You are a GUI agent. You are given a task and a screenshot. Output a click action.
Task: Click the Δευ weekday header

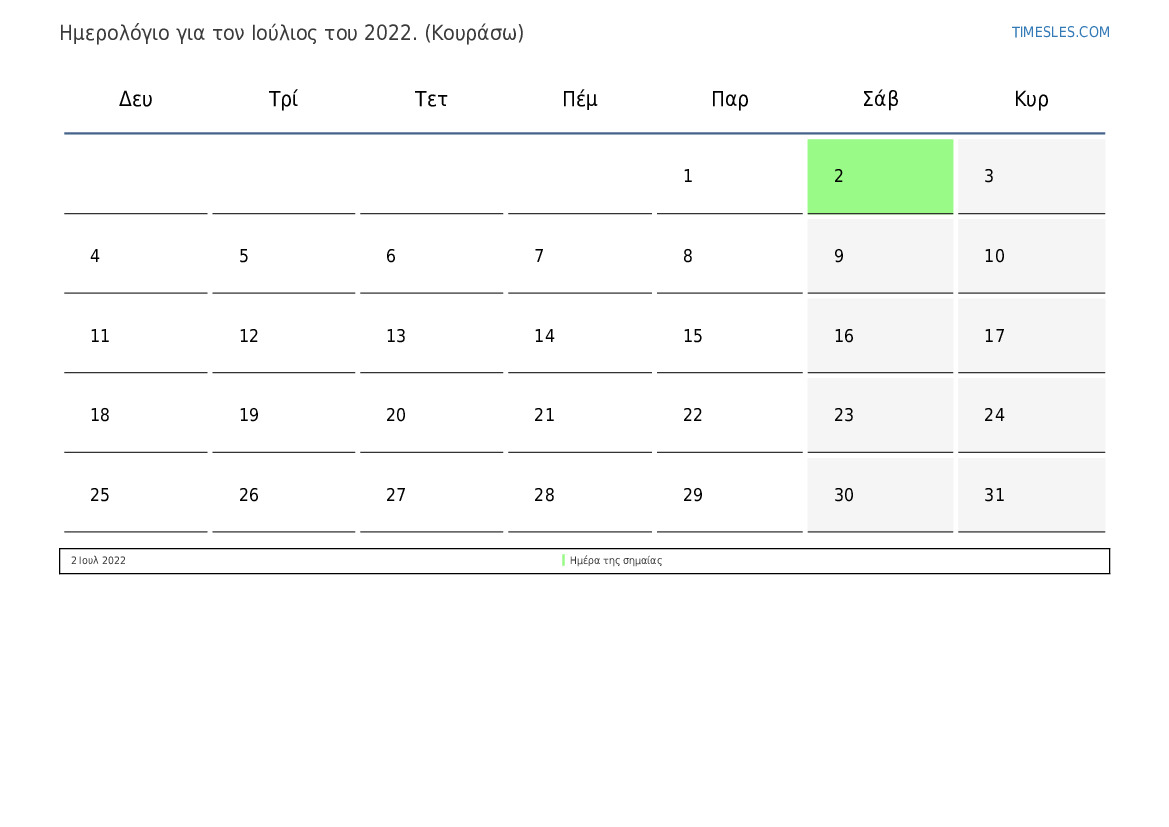136,99
